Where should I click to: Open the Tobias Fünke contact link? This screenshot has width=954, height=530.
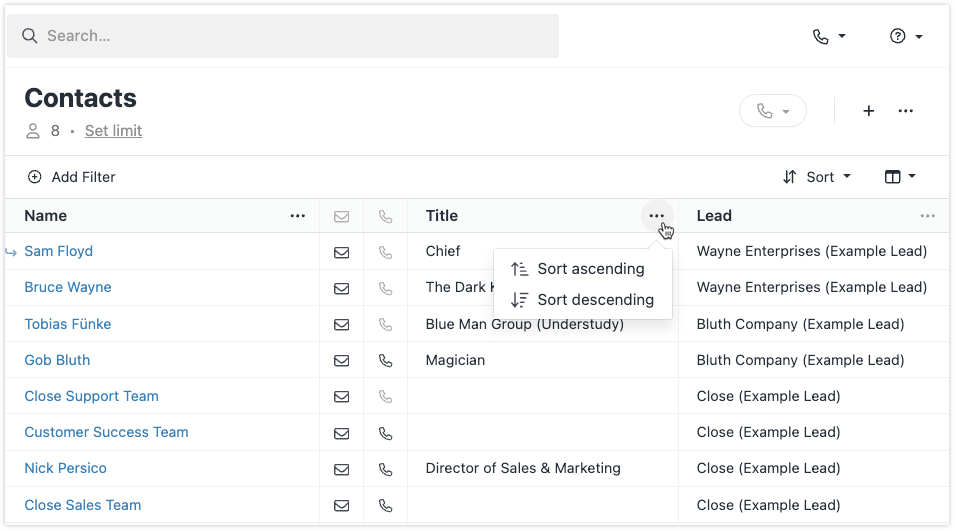coord(68,324)
